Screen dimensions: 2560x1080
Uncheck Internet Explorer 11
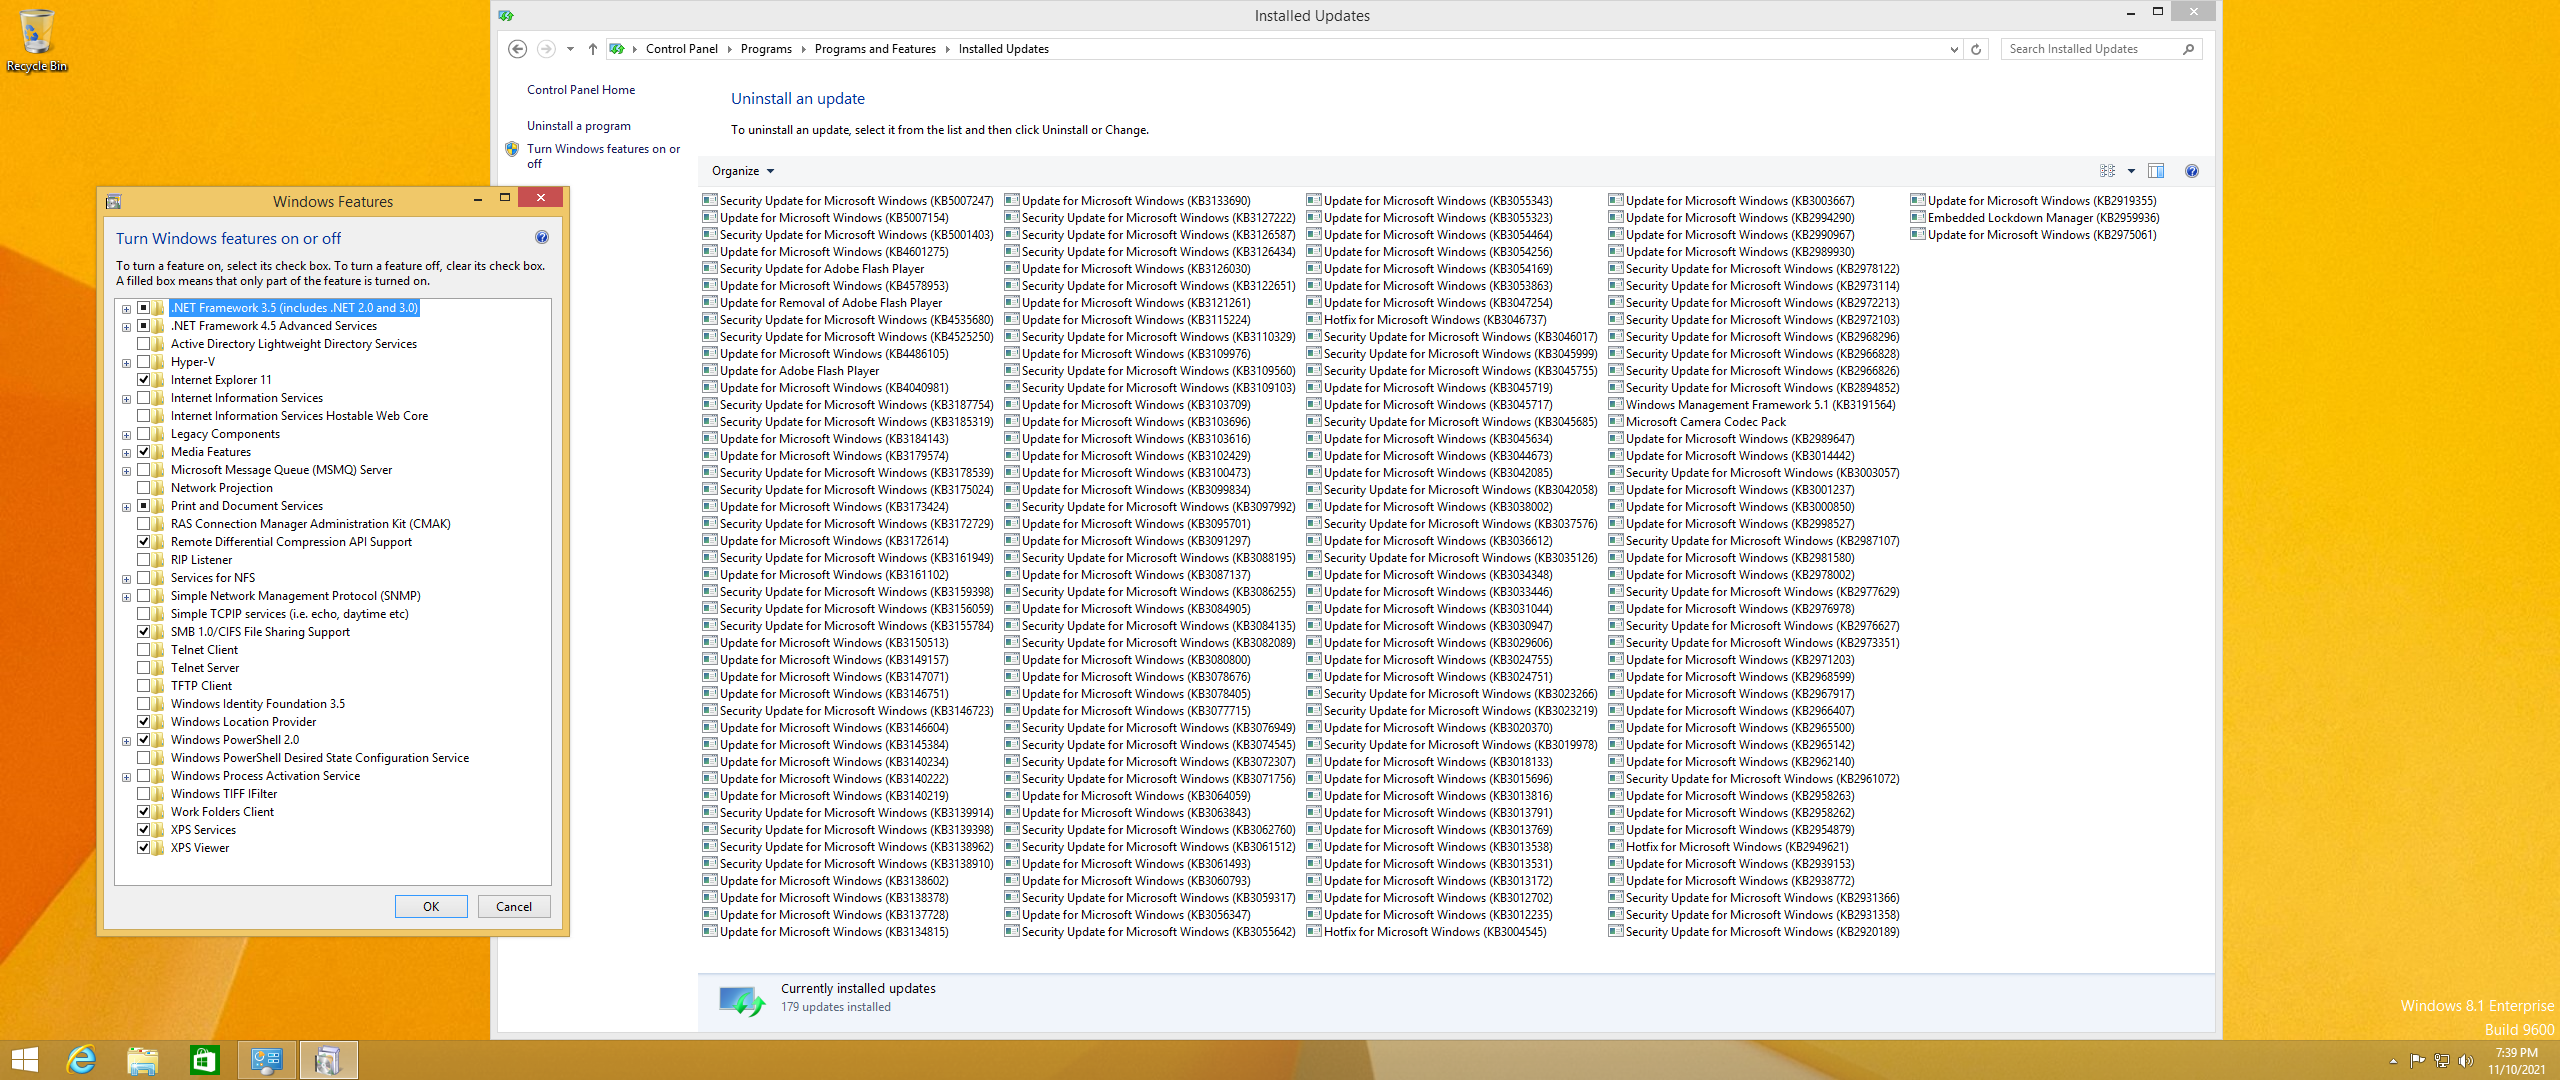pos(143,380)
